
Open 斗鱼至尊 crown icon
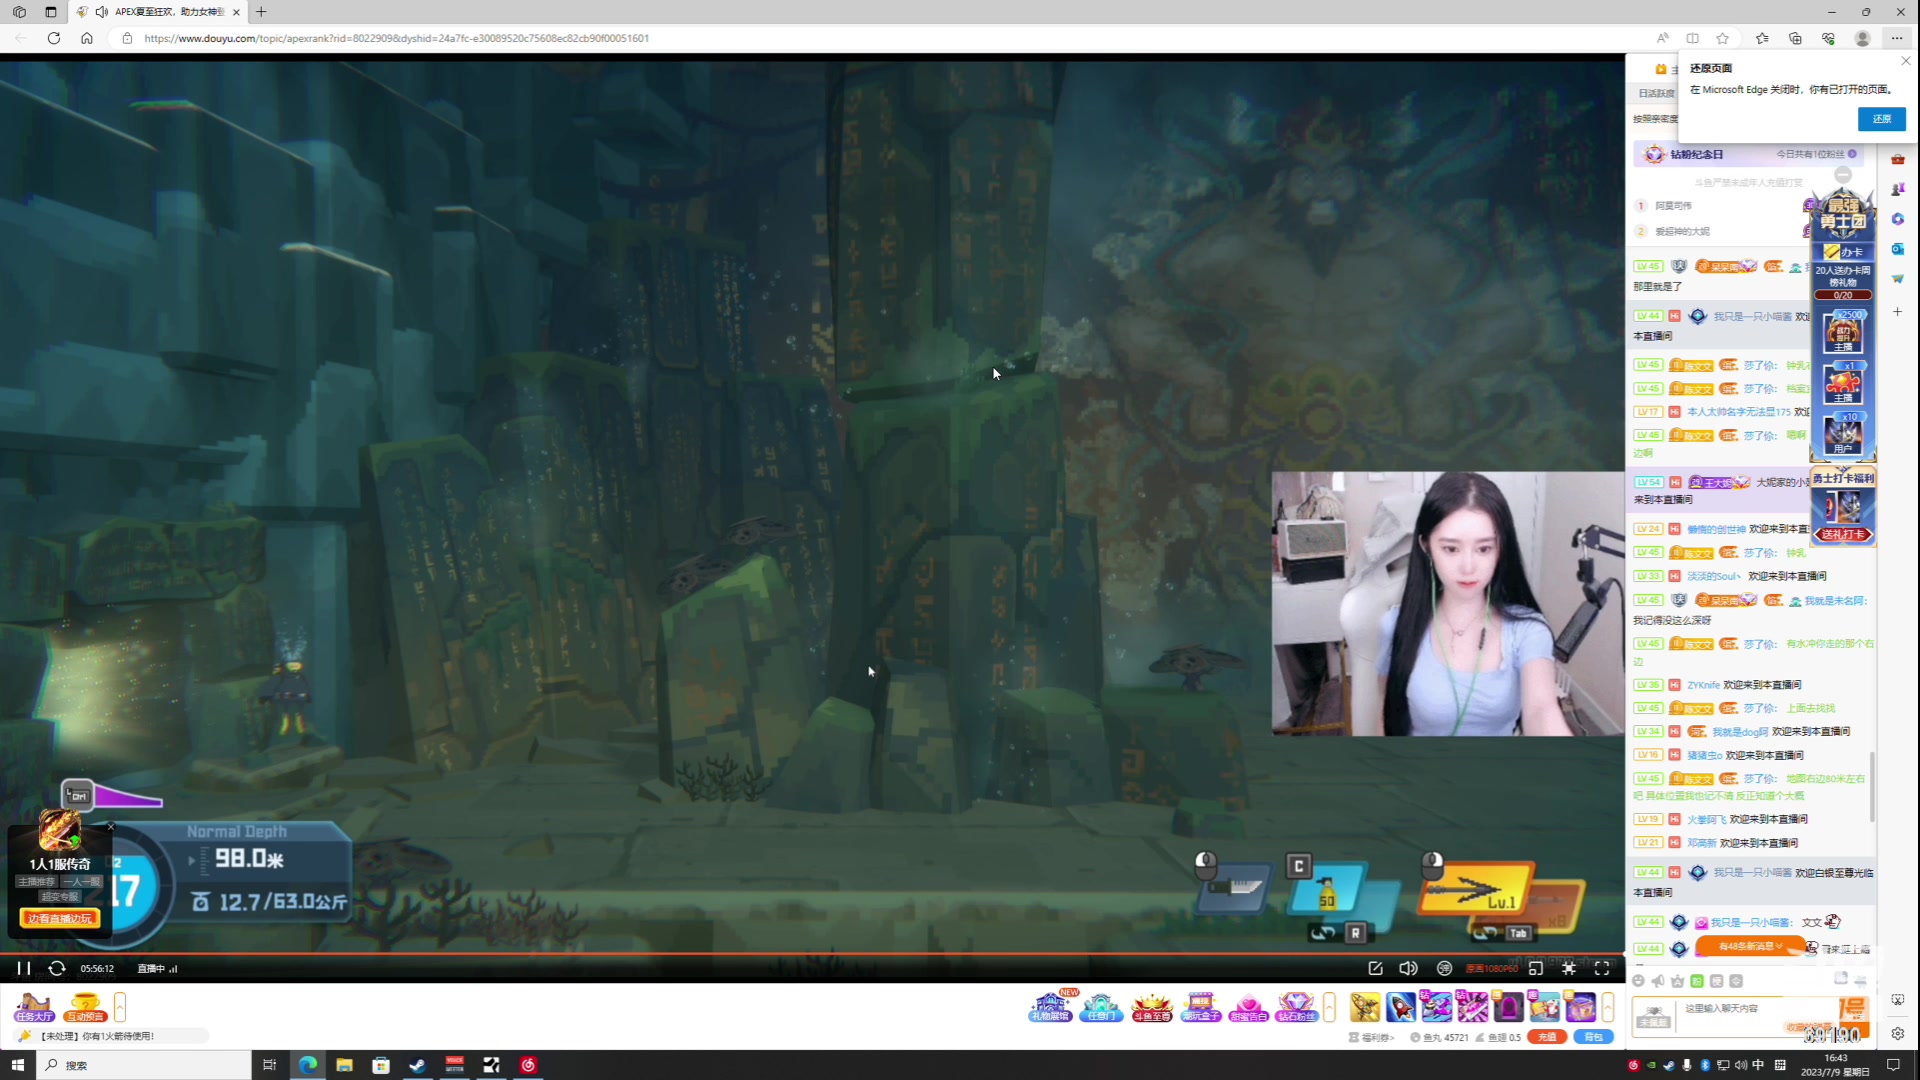(1151, 1007)
